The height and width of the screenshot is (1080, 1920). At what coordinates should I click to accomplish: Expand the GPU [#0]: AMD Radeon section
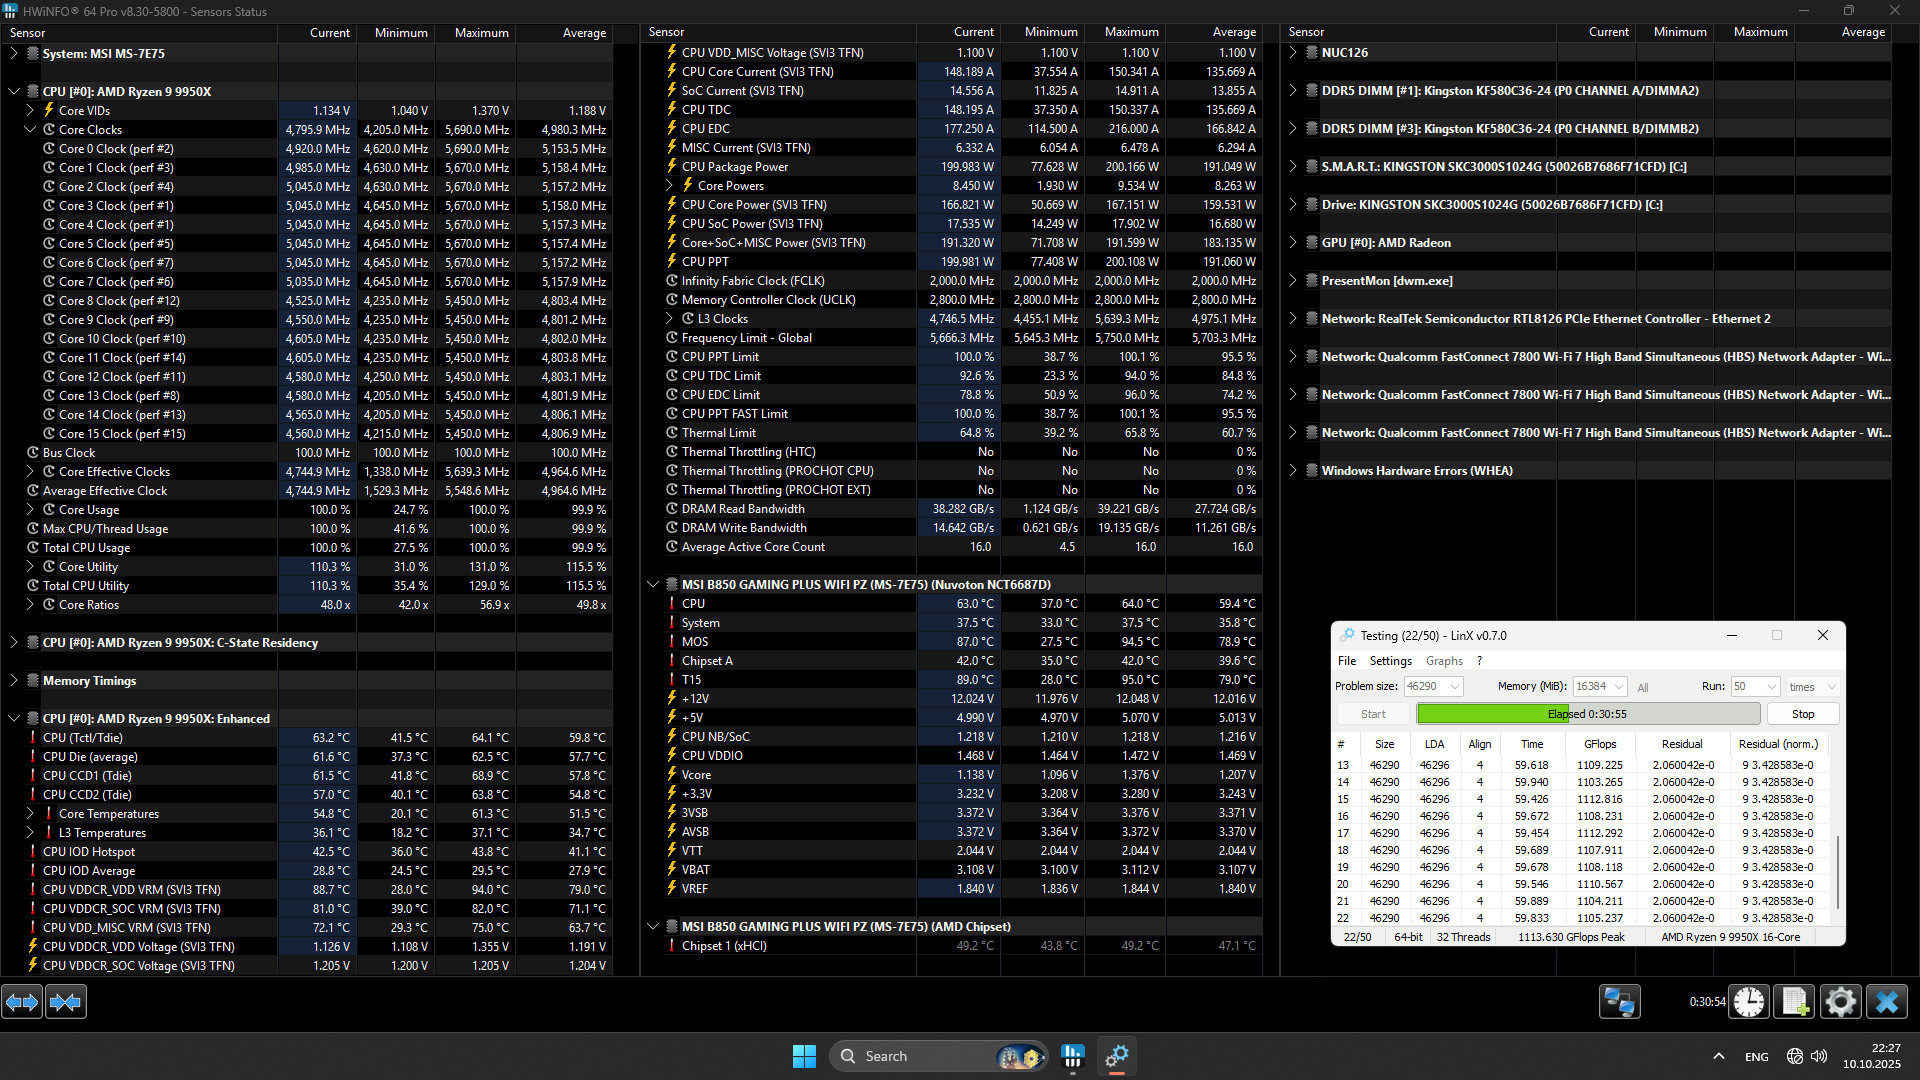tap(1292, 243)
